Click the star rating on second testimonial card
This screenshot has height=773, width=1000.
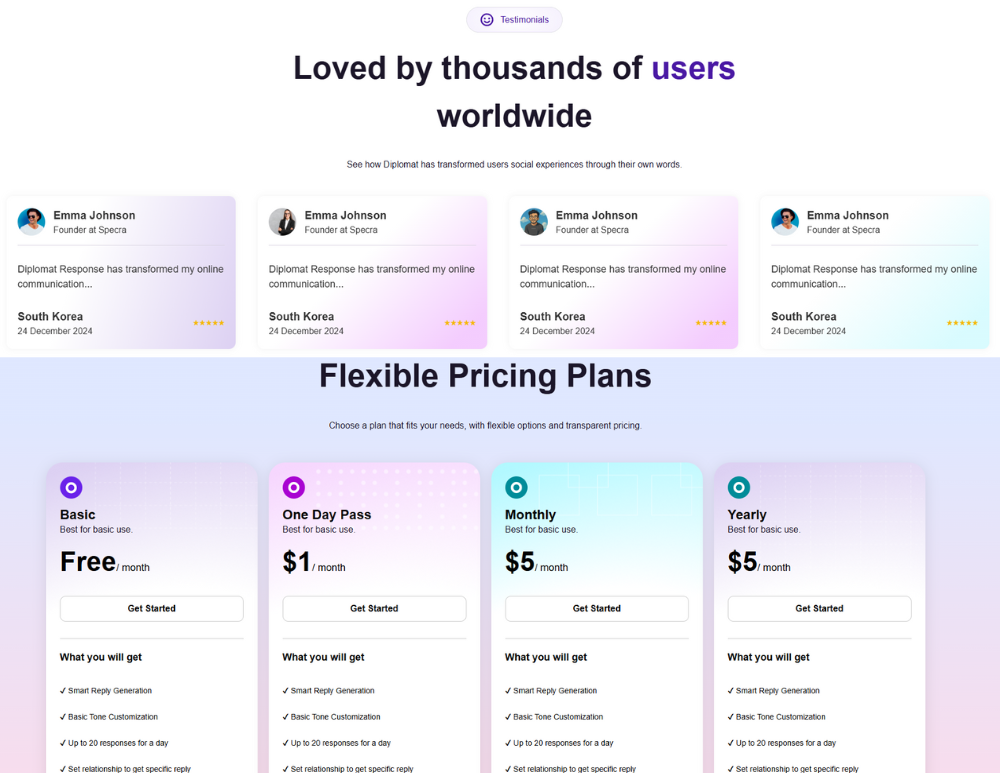point(460,323)
